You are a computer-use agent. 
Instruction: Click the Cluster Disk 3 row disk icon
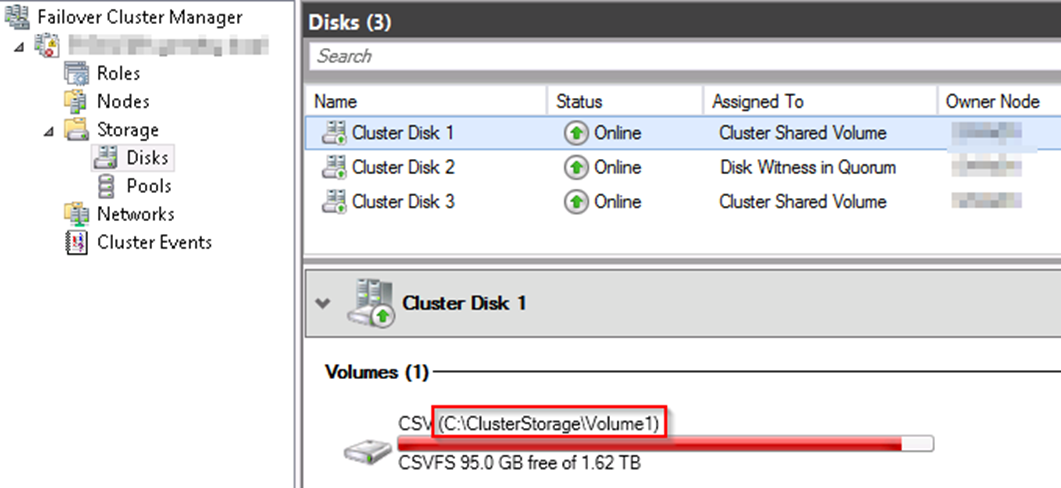coord(334,201)
